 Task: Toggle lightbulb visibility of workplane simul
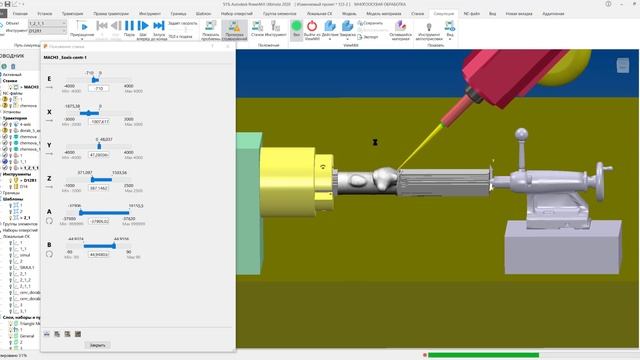(x=11, y=255)
